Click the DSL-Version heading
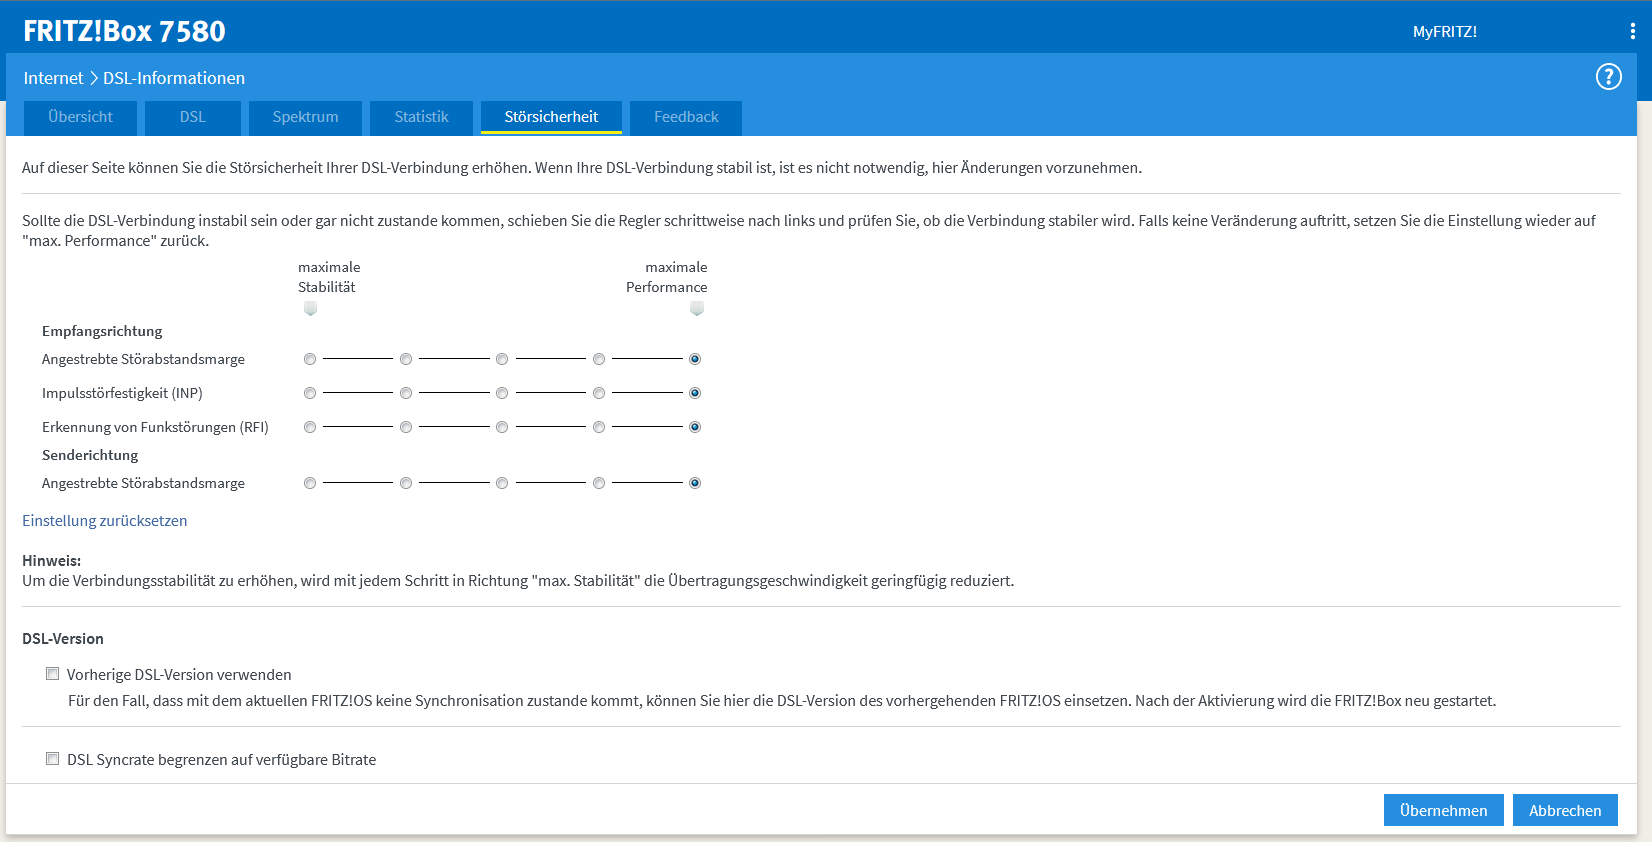Screen dimensions: 1652x842 pyautogui.click(x=63, y=639)
